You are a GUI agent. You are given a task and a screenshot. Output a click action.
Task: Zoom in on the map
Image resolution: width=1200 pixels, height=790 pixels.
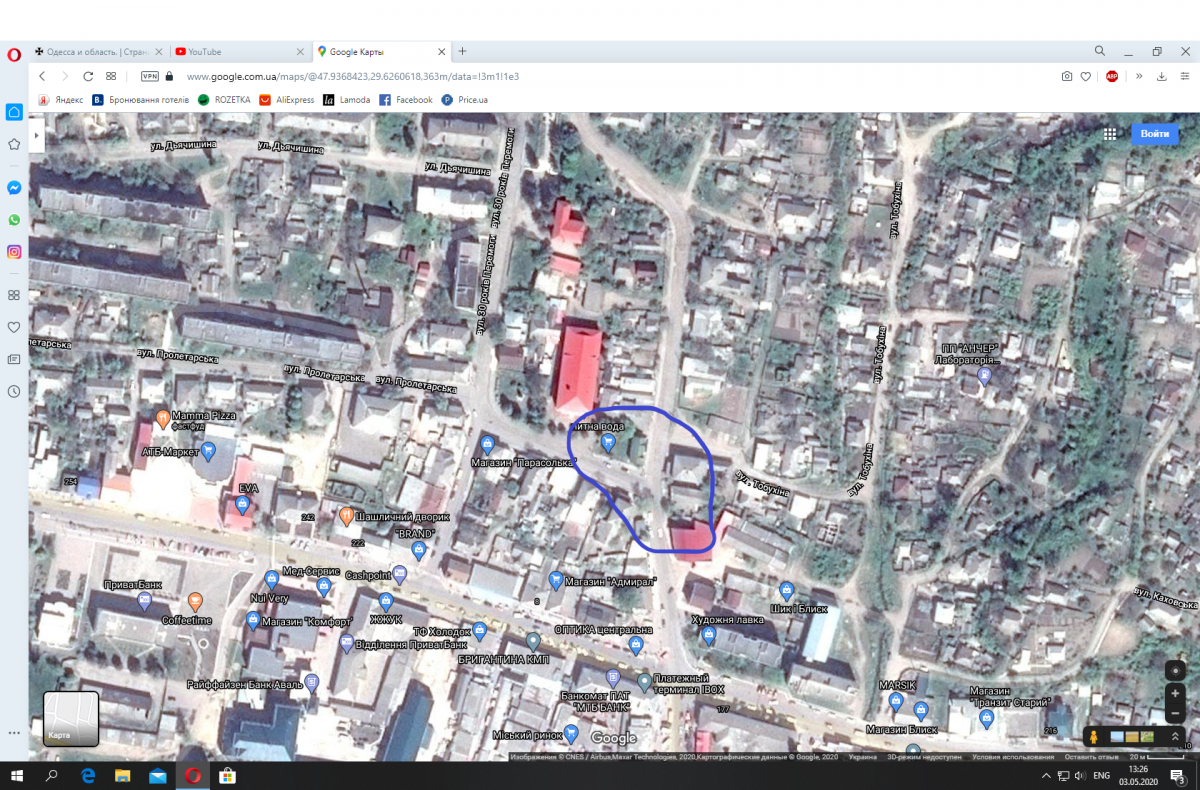click(x=1175, y=693)
